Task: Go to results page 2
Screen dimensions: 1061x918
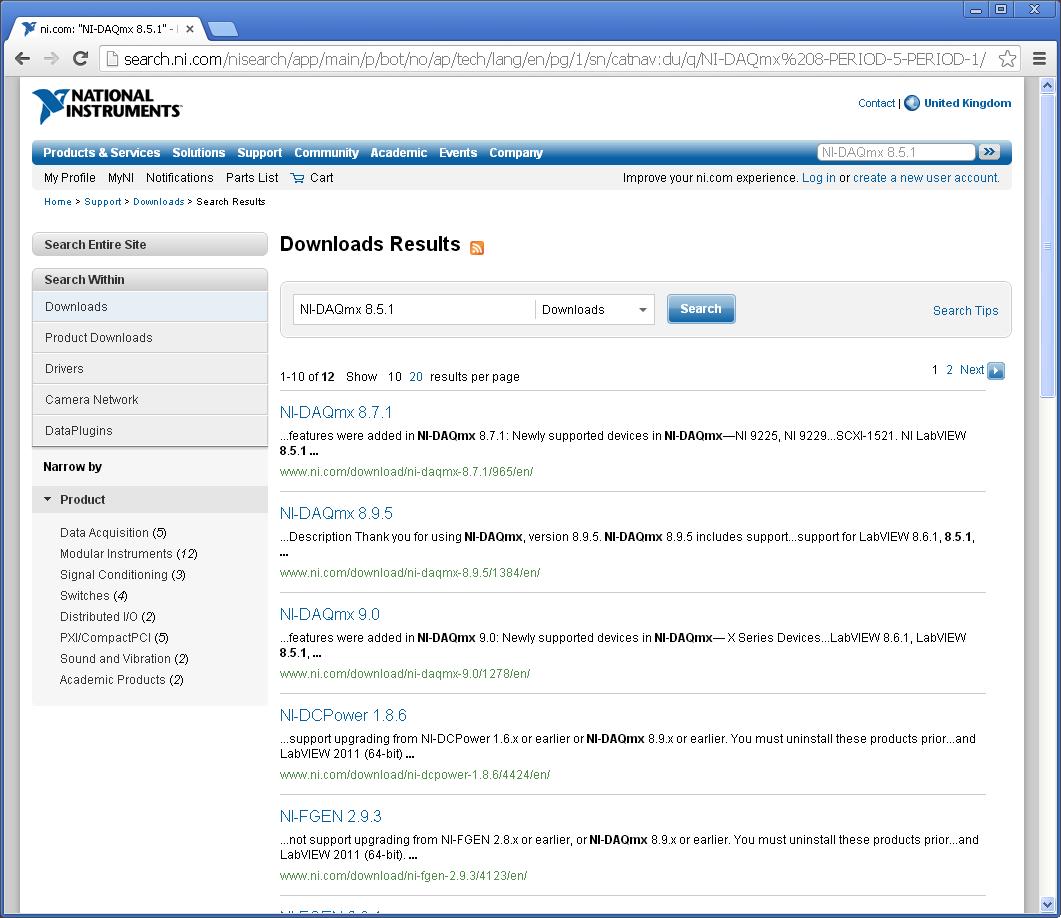Action: click(x=949, y=370)
